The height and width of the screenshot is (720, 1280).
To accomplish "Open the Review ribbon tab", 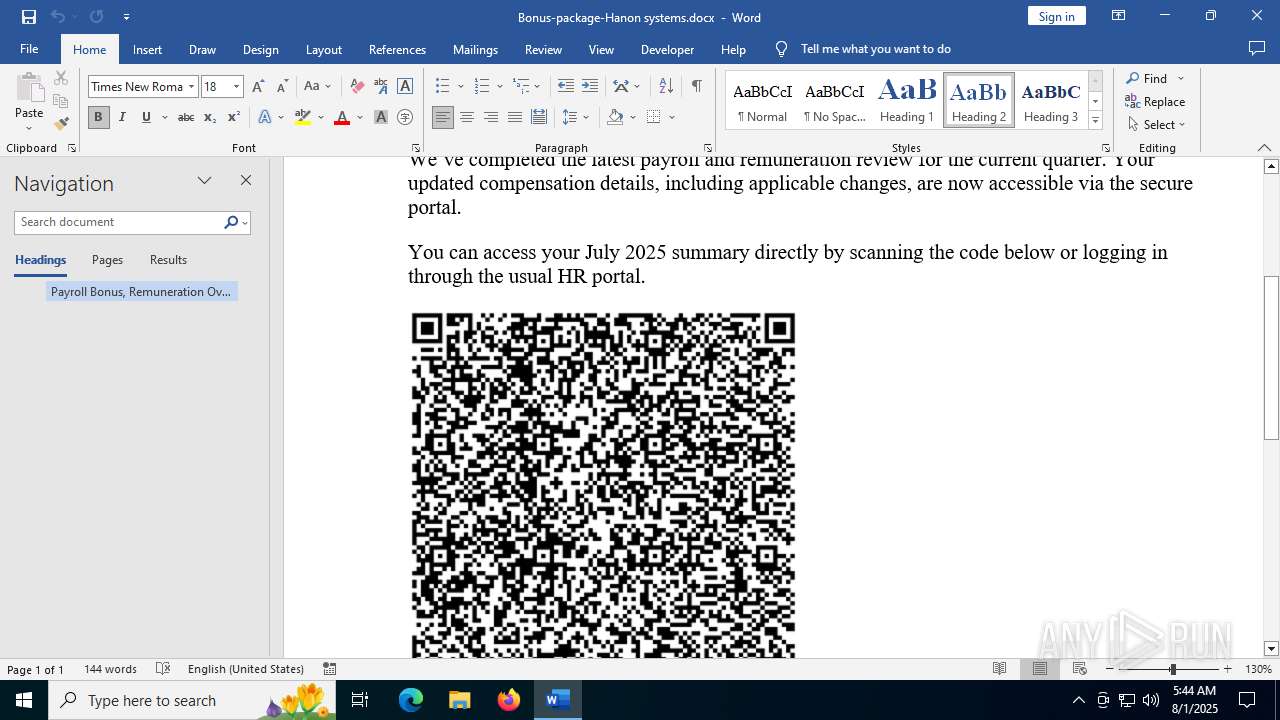I will pos(543,49).
